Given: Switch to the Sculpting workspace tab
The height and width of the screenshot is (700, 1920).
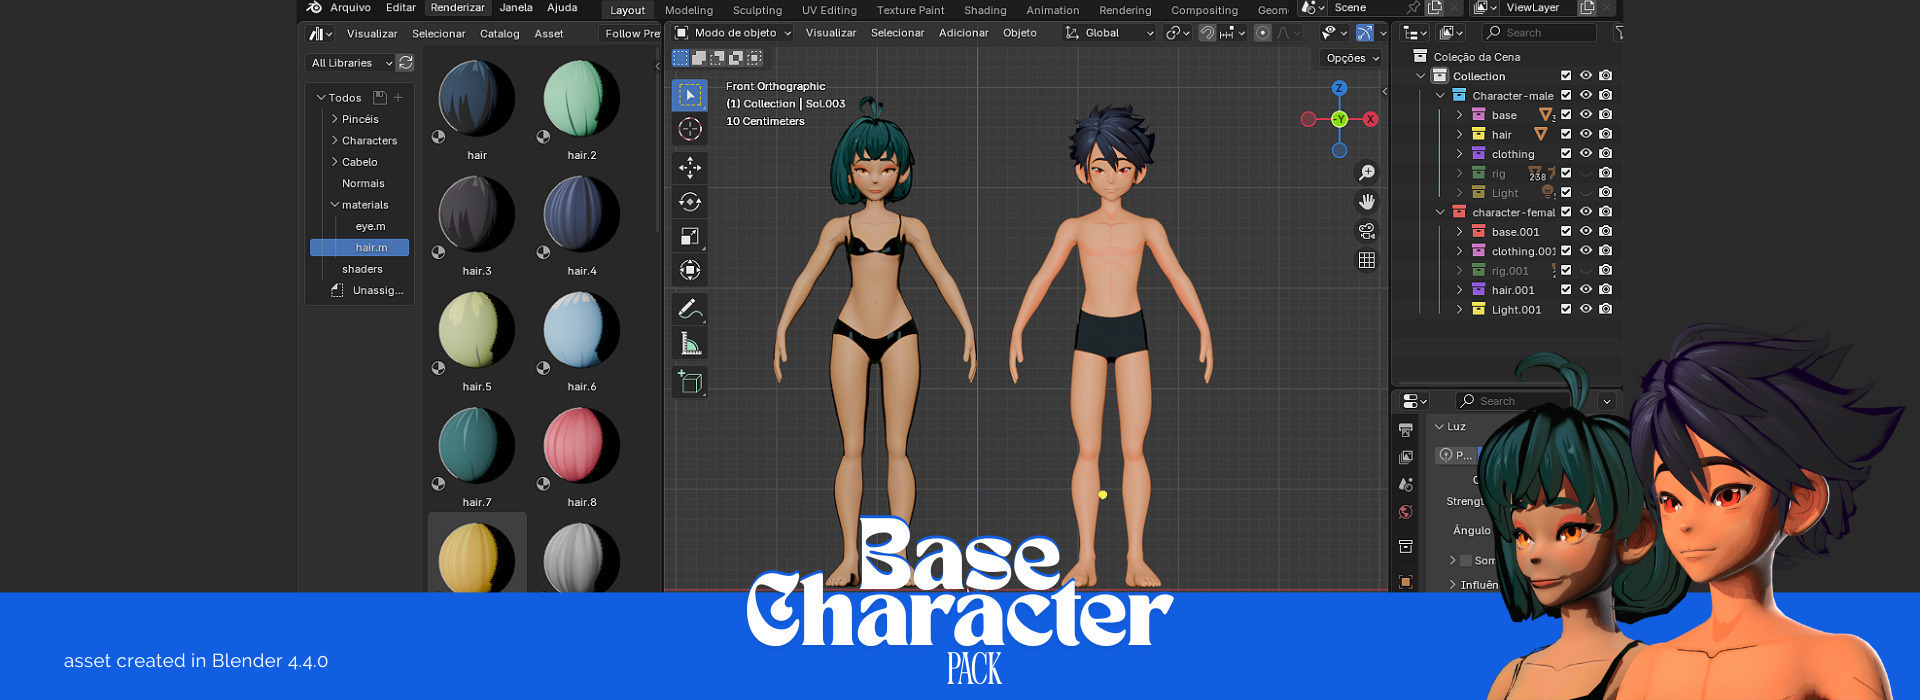Looking at the screenshot, I should [x=757, y=10].
